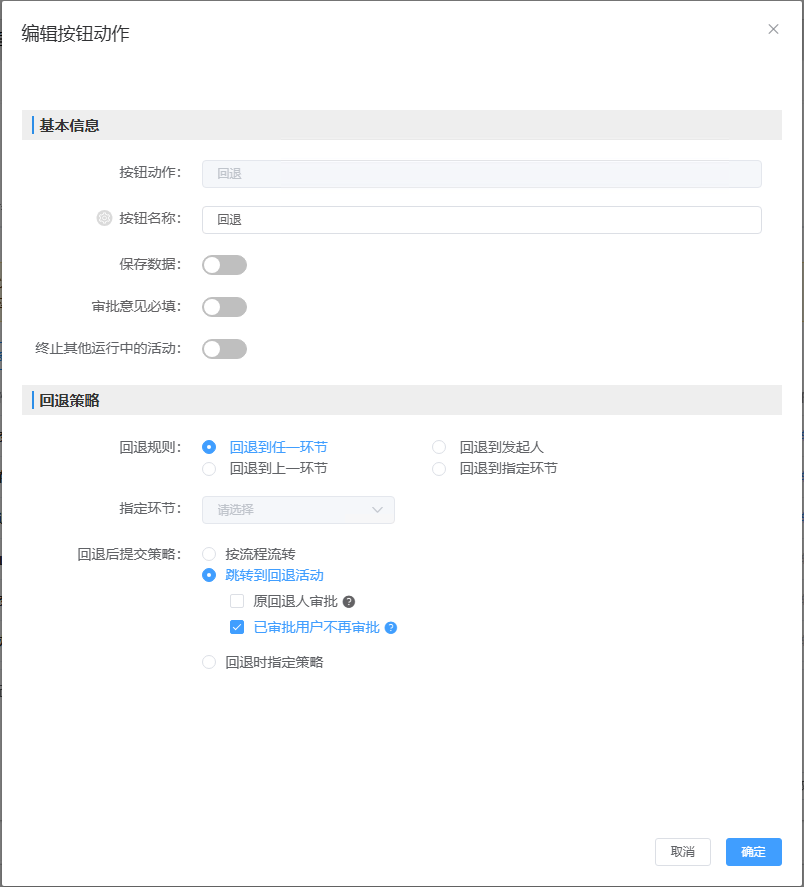Viewport: 804px width, 887px height.
Task: Select 按流程流转 submit strategy
Action: coord(209,554)
